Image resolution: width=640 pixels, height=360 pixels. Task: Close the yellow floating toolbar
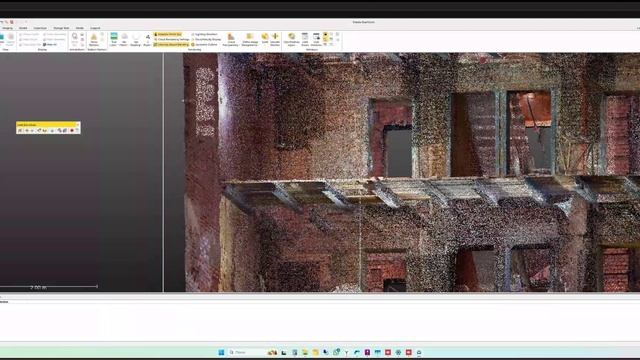point(78,124)
